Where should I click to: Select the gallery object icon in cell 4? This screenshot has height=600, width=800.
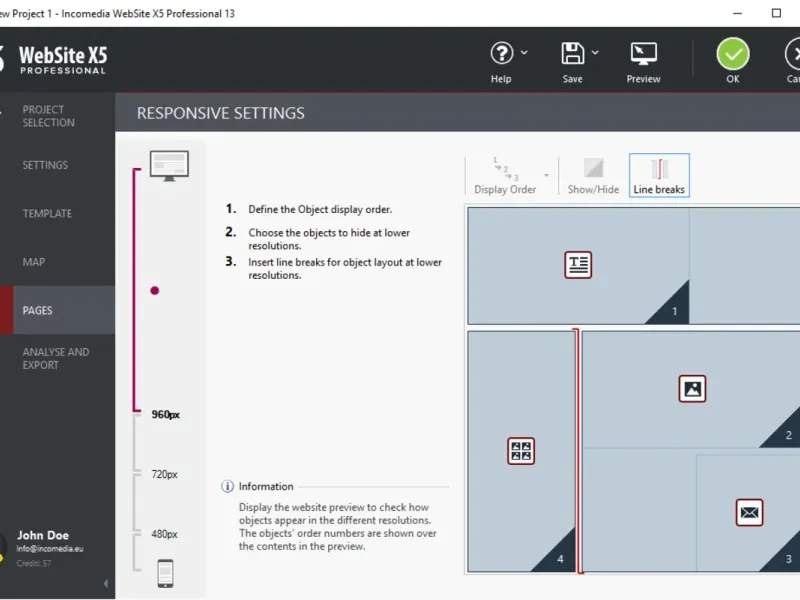[x=521, y=451]
